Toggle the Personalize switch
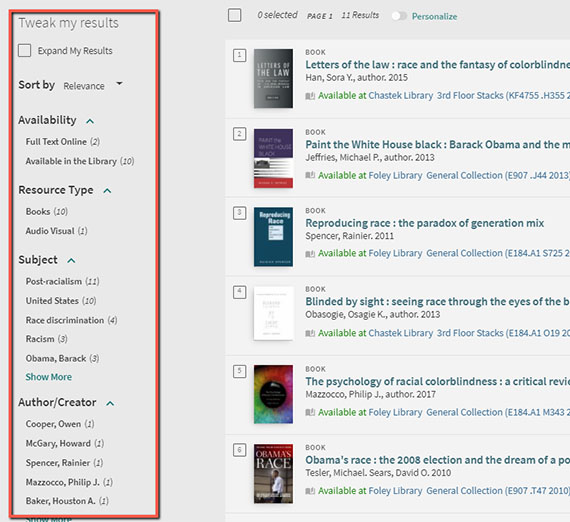 (399, 16)
